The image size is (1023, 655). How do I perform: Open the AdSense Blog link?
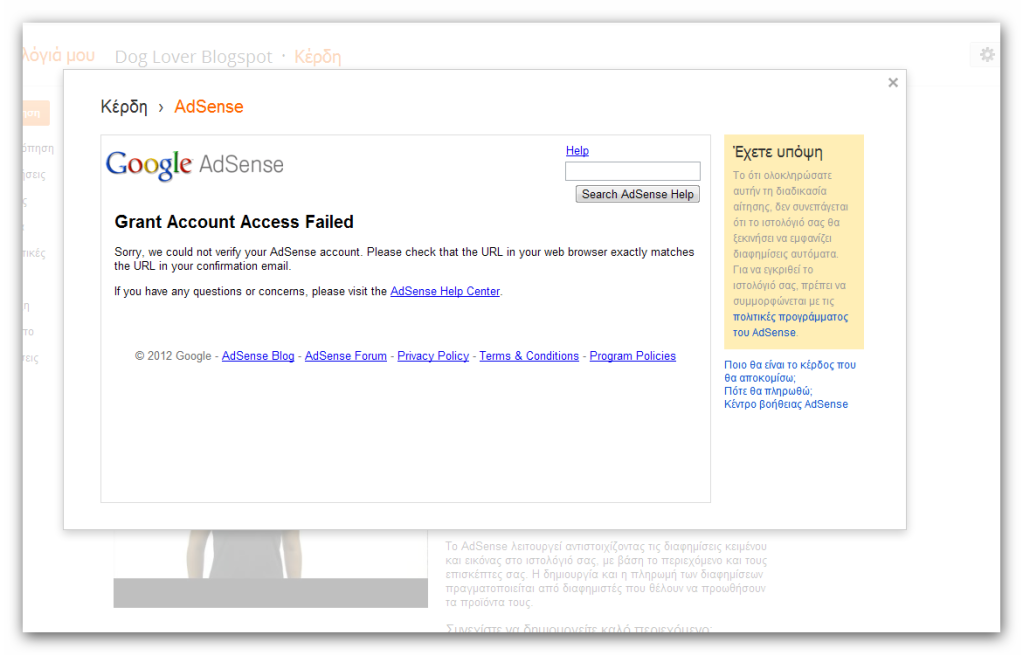pos(258,356)
